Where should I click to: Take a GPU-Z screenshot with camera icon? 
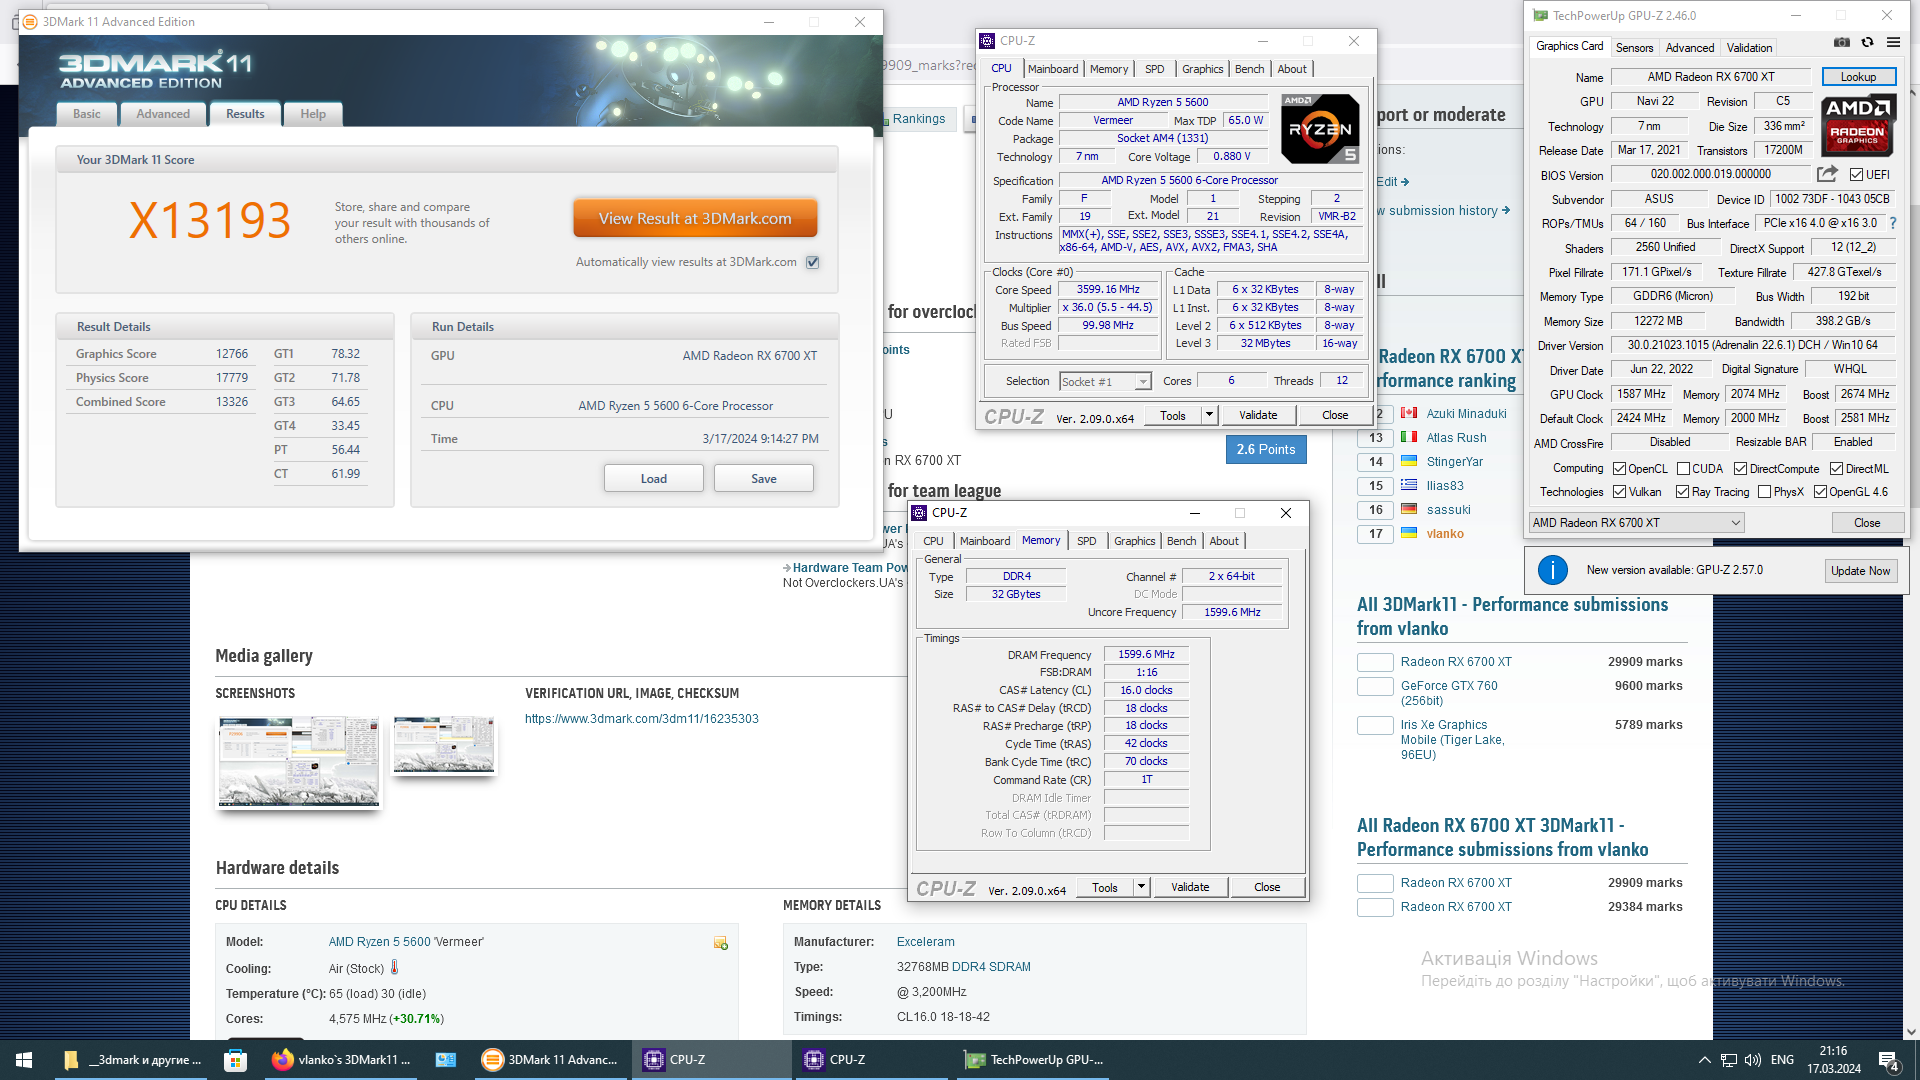click(x=1841, y=43)
